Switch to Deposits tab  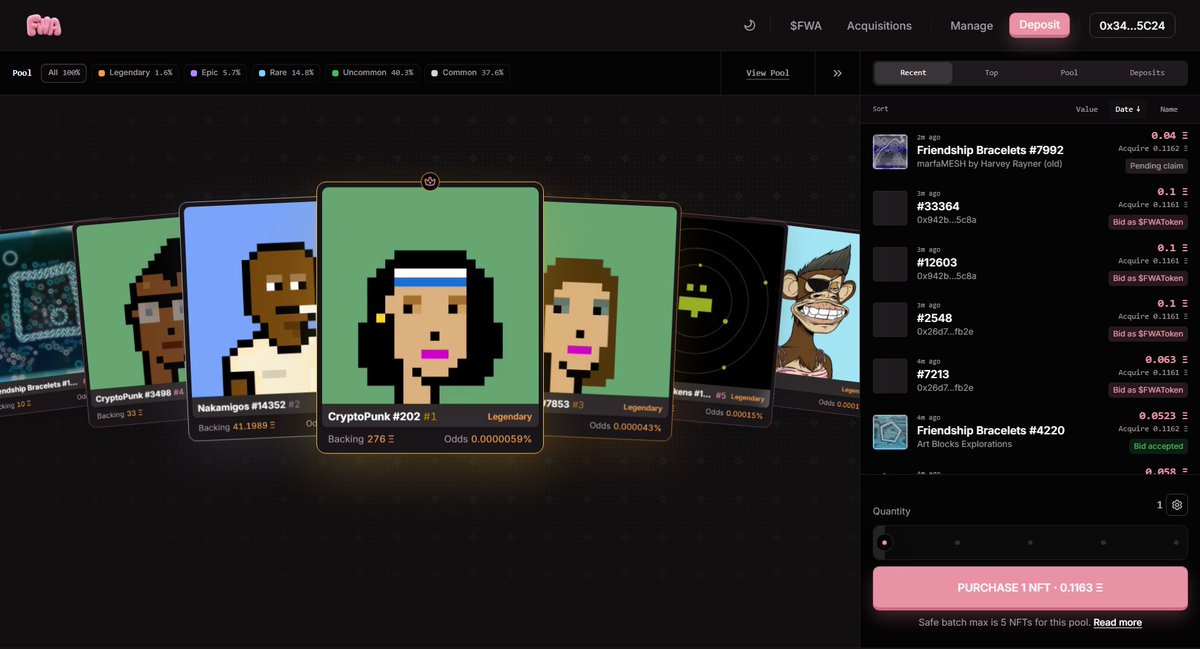(x=1147, y=73)
